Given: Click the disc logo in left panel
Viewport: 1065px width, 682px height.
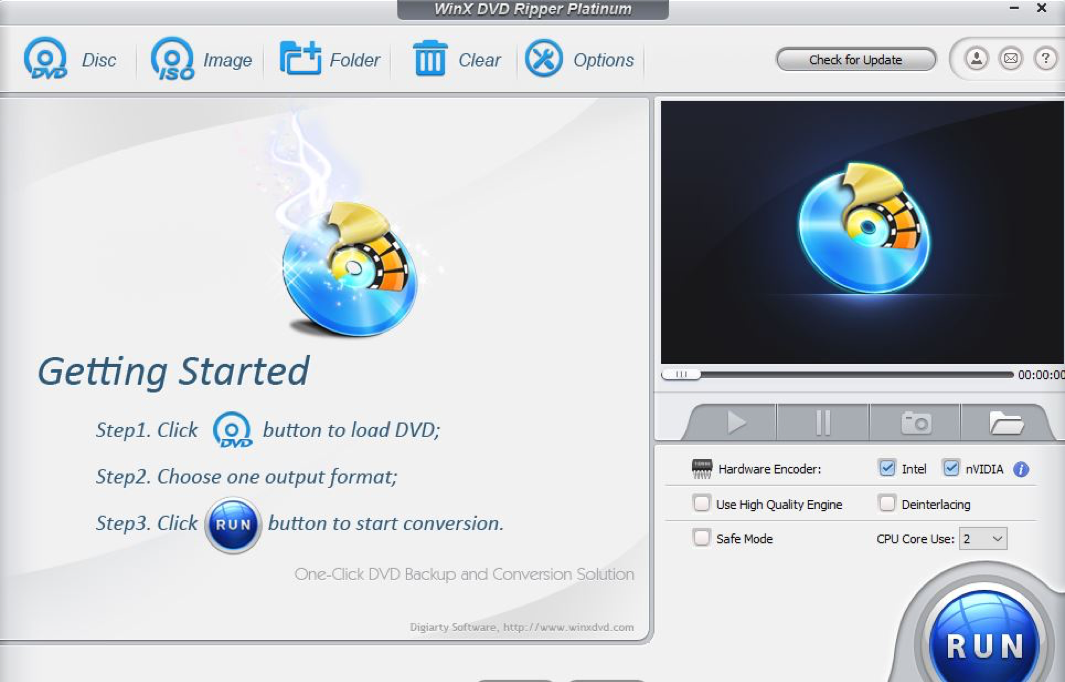Looking at the screenshot, I should [349, 270].
